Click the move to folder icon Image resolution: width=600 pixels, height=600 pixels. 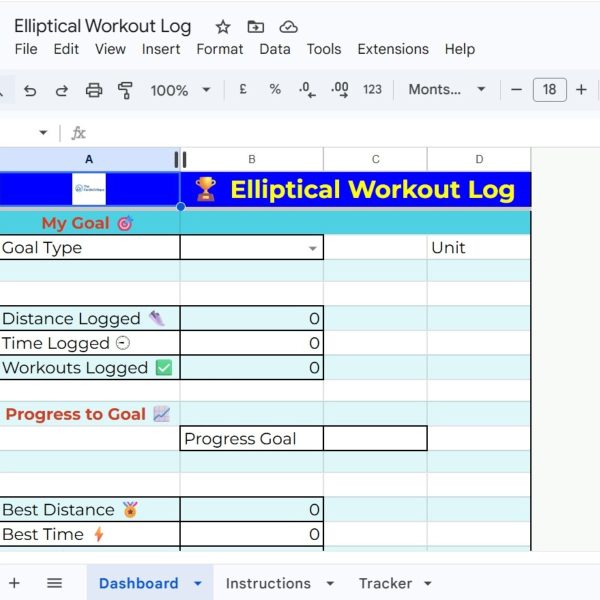tap(256, 27)
